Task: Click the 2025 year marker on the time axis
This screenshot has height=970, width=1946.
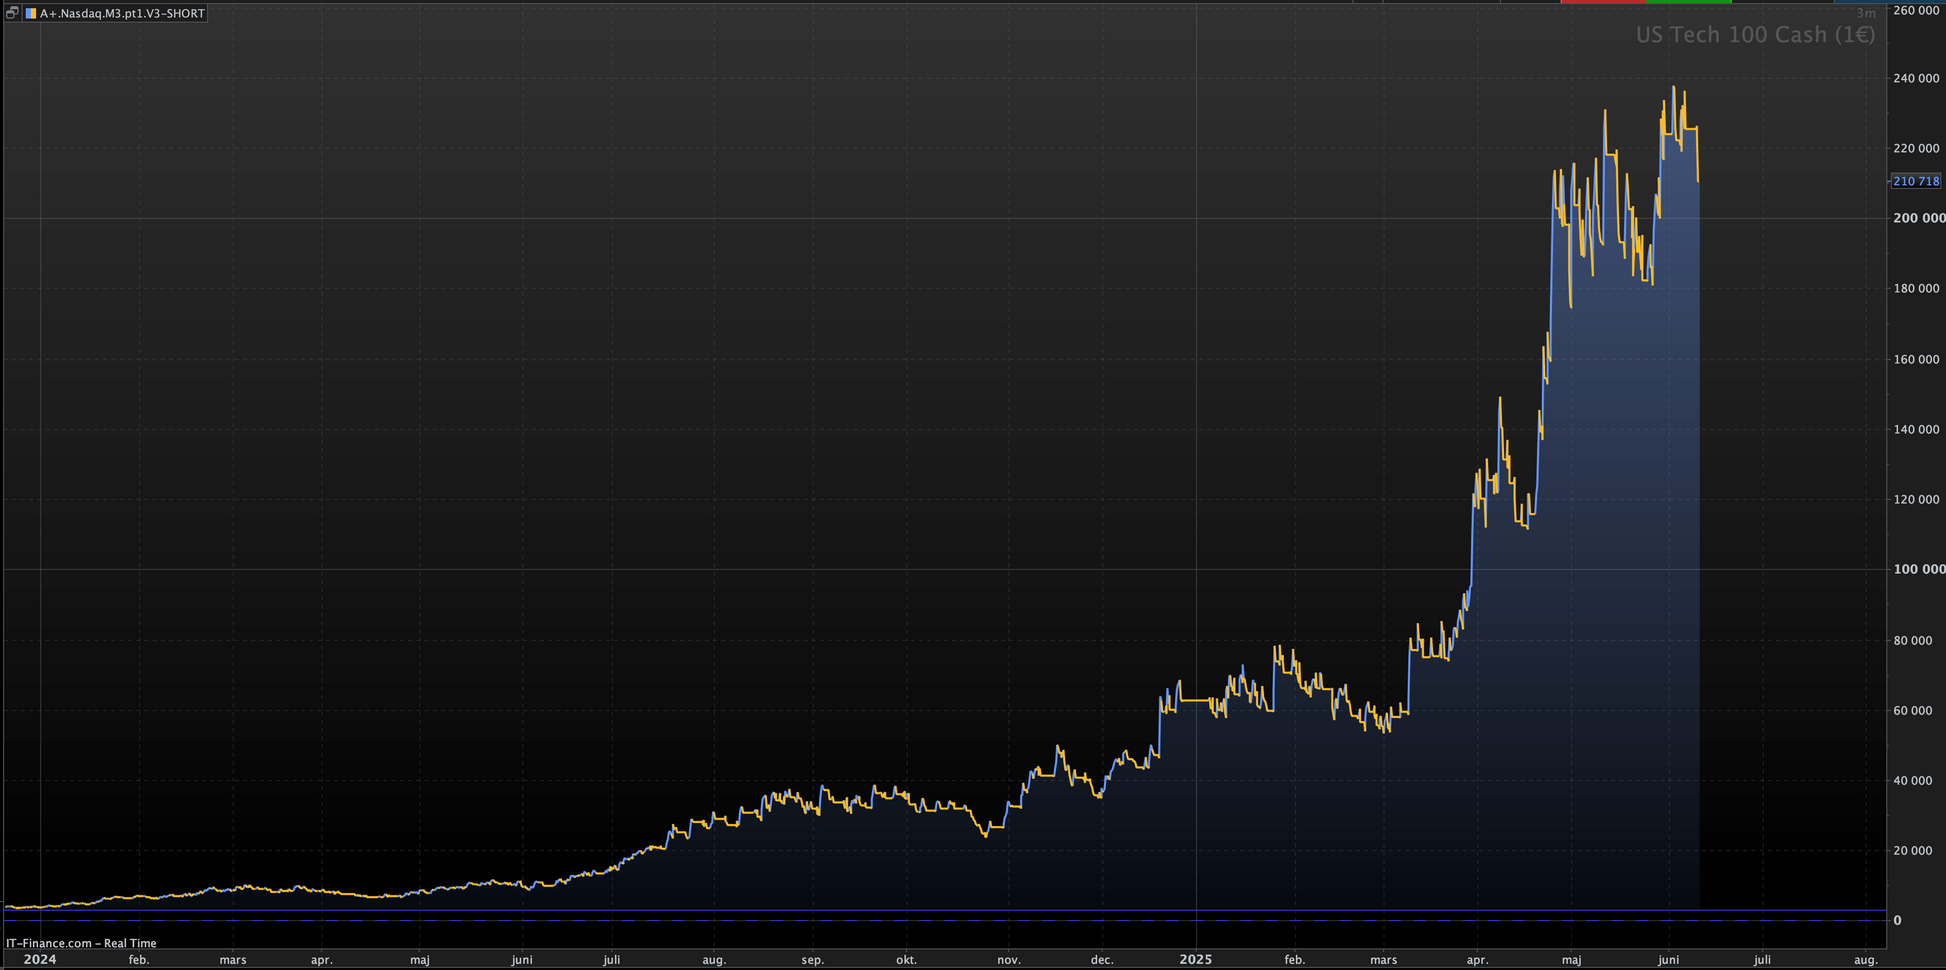Action: click(1195, 959)
